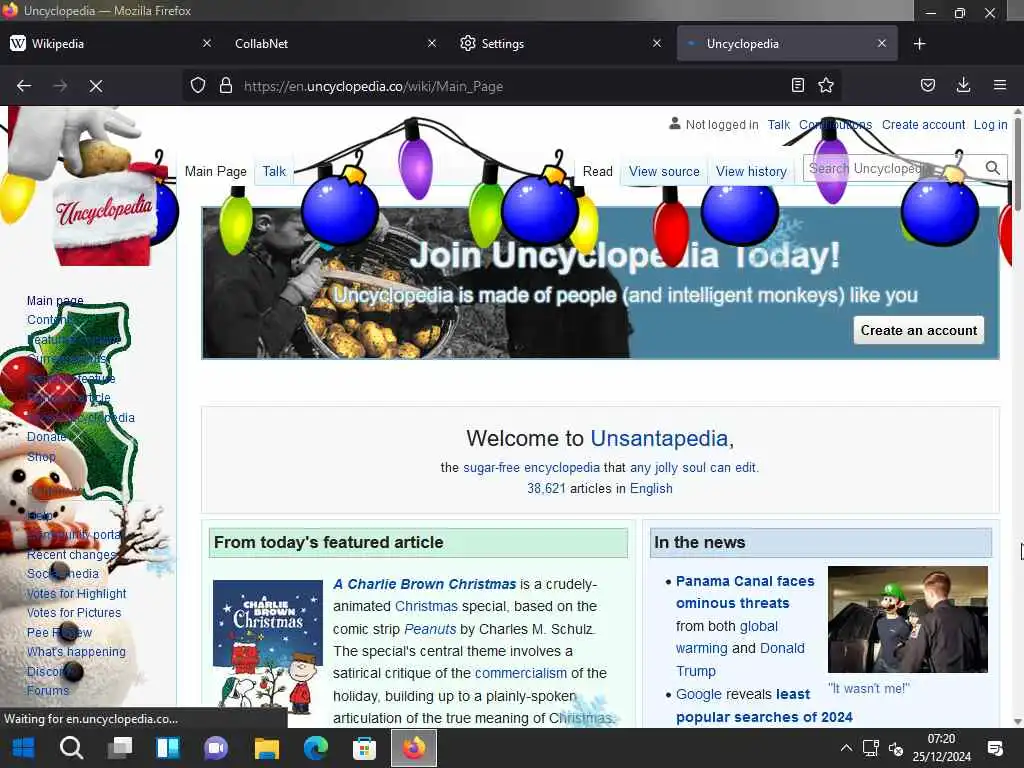
Task: Close the CollabNet tab
Action: coord(432,43)
